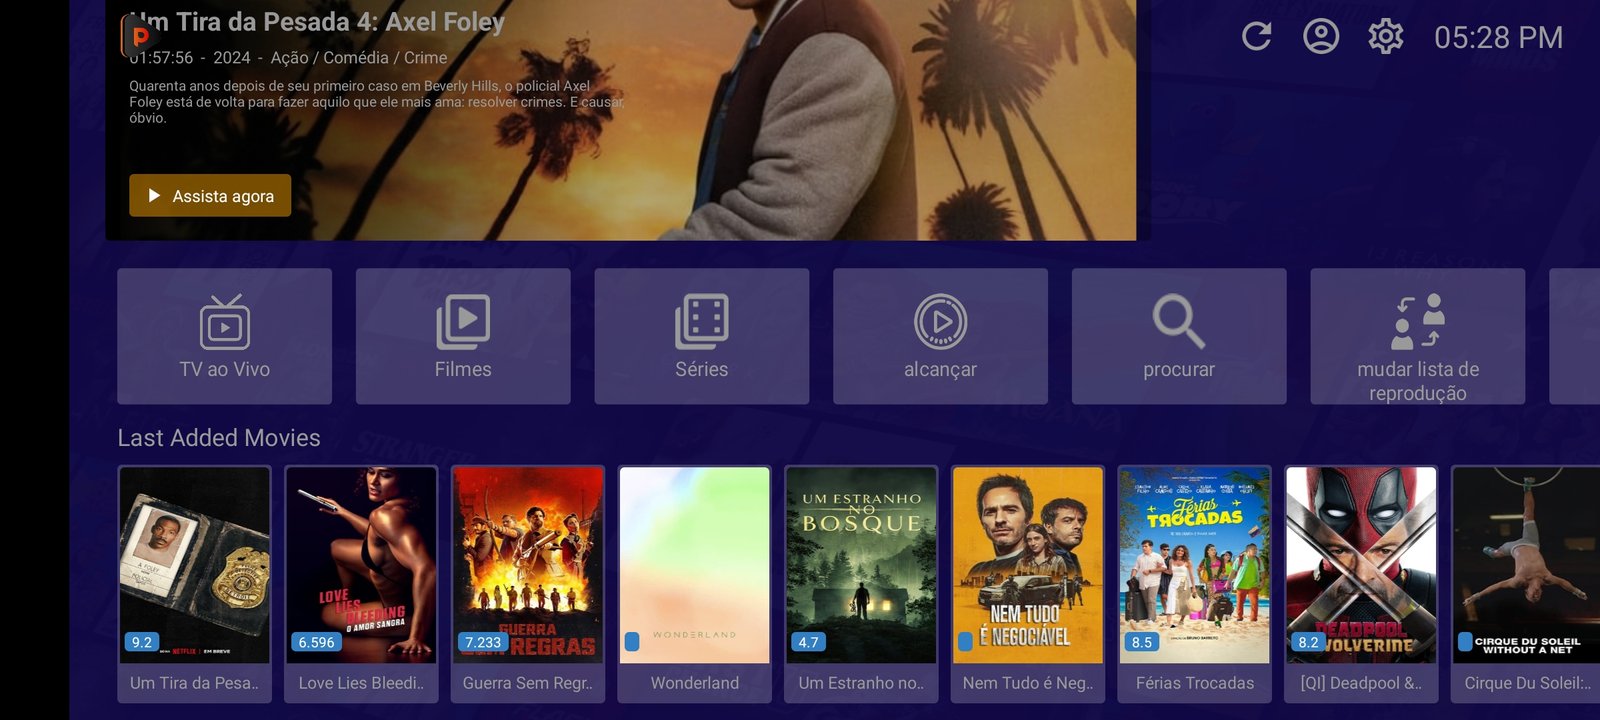Image resolution: width=1600 pixels, height=720 pixels.
Task: Open the settings gear icon
Action: pyautogui.click(x=1385, y=37)
